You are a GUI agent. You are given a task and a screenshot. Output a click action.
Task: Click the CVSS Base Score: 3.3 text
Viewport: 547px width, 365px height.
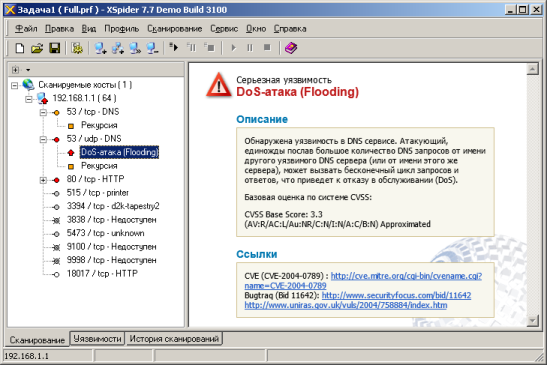pyautogui.click(x=283, y=214)
